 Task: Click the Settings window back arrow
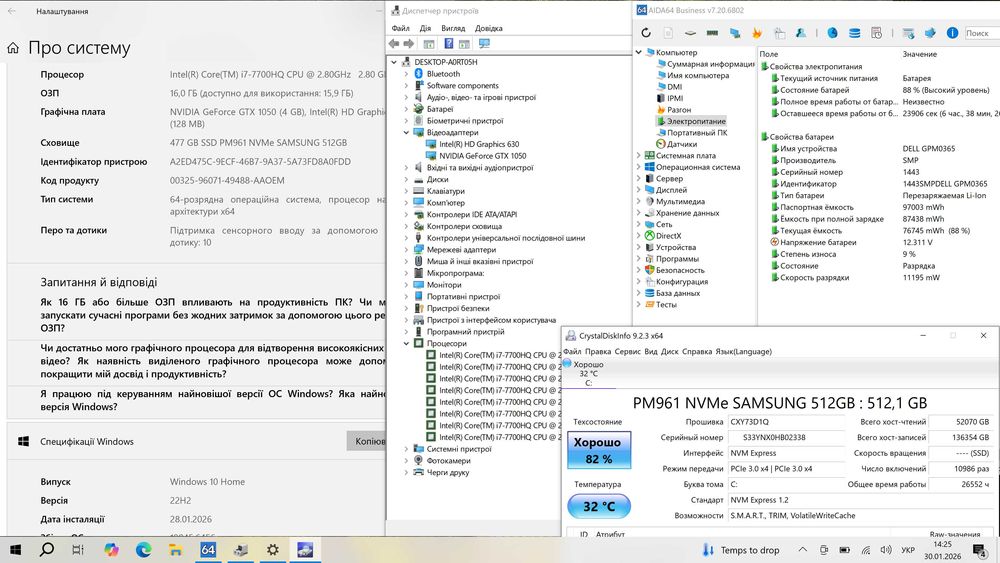coord(11,11)
